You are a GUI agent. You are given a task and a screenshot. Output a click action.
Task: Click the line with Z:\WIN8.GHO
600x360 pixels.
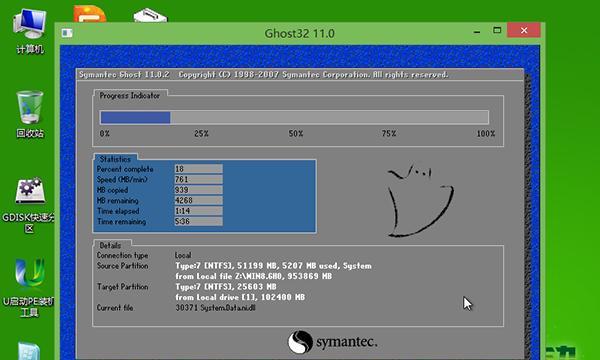click(253, 276)
